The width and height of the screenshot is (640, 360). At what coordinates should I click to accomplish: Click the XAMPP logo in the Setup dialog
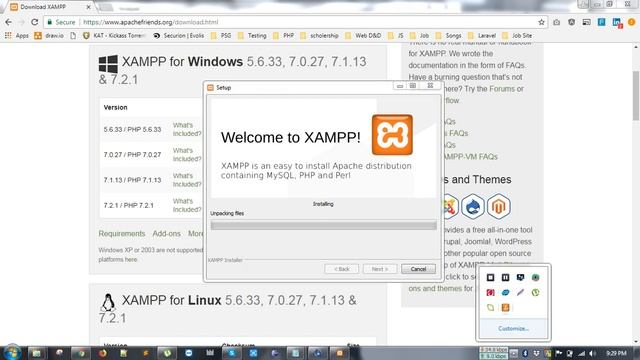pos(392,135)
